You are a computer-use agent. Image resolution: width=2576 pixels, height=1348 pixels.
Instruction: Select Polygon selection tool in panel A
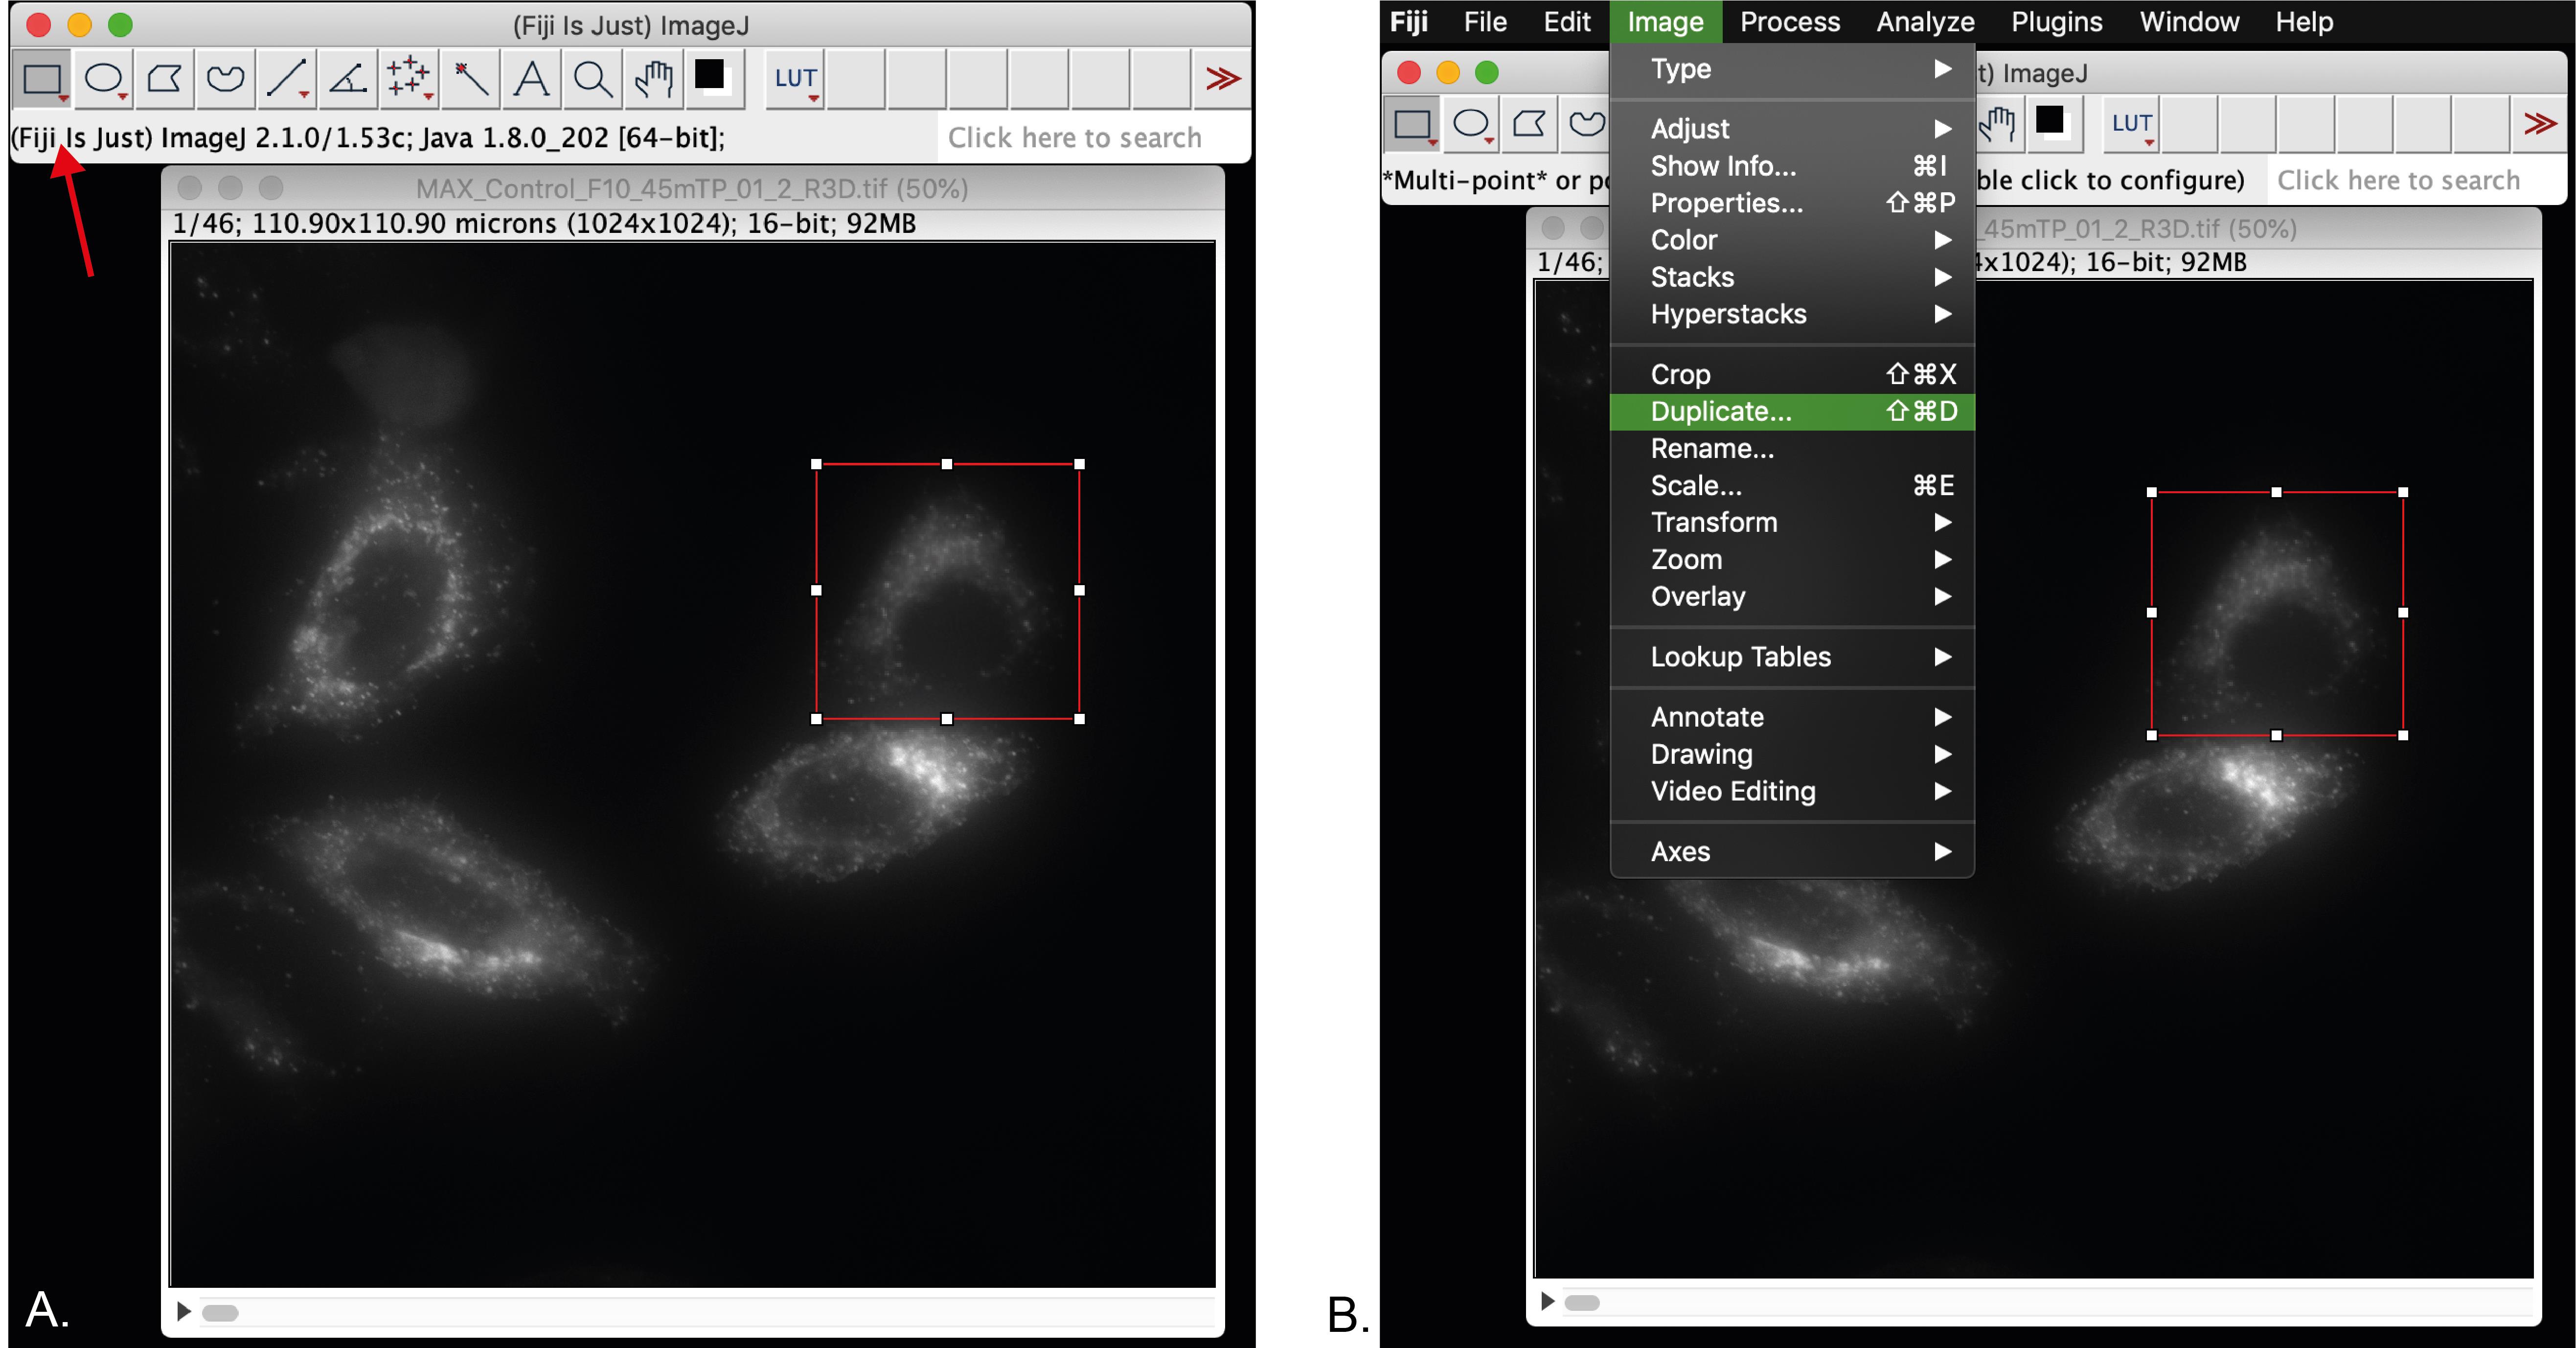pos(165,79)
